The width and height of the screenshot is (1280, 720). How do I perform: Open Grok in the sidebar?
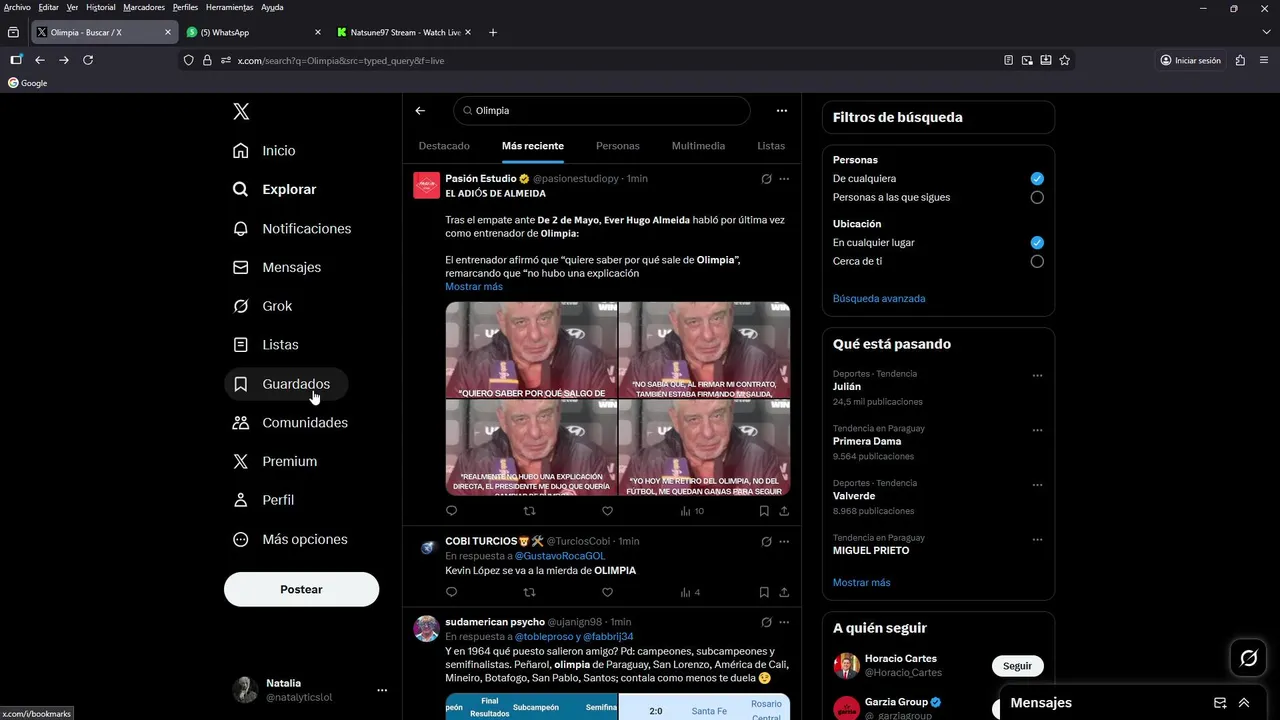pos(263,306)
